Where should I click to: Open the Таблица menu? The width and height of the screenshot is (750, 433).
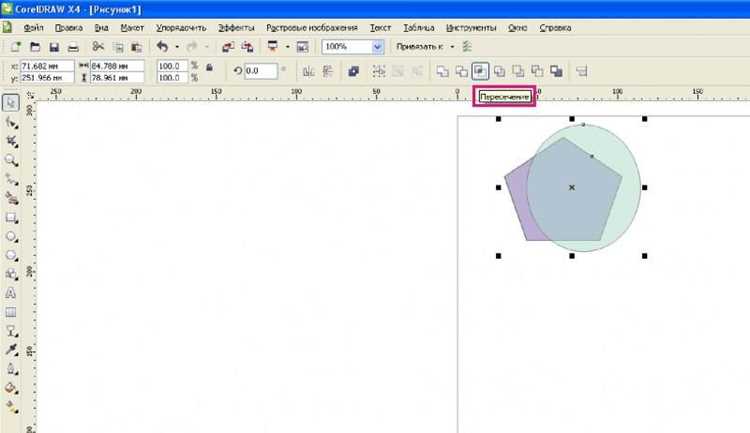[x=419, y=28]
